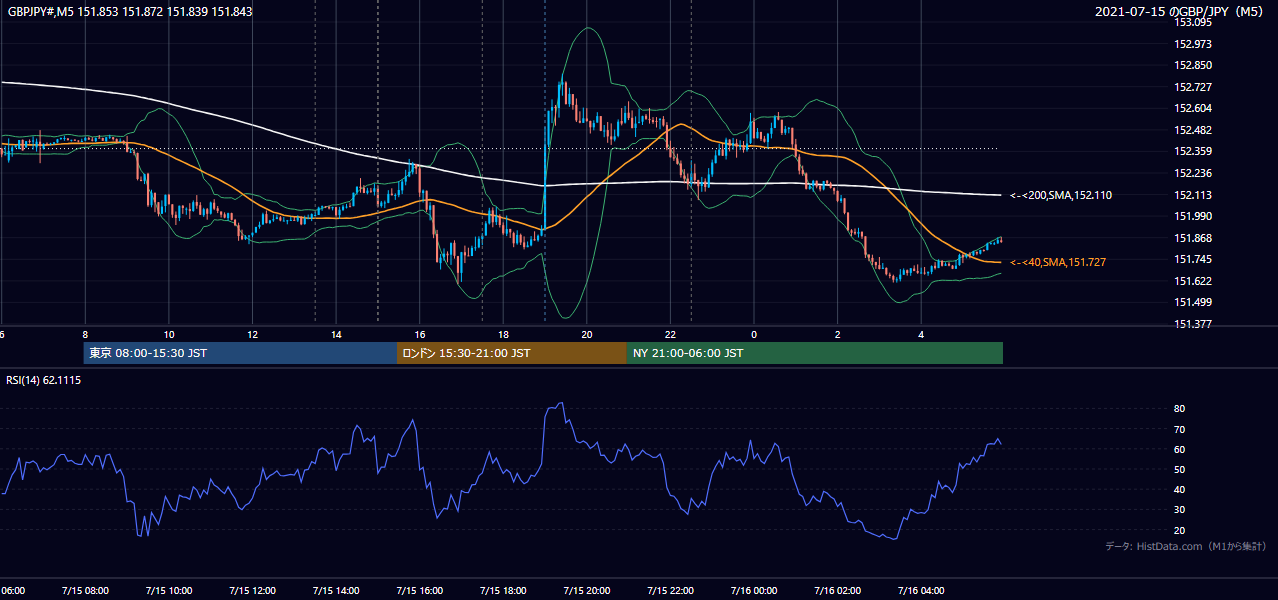
Task: Click the 東京 08:00-15:30 JST session bar
Action: (240, 353)
